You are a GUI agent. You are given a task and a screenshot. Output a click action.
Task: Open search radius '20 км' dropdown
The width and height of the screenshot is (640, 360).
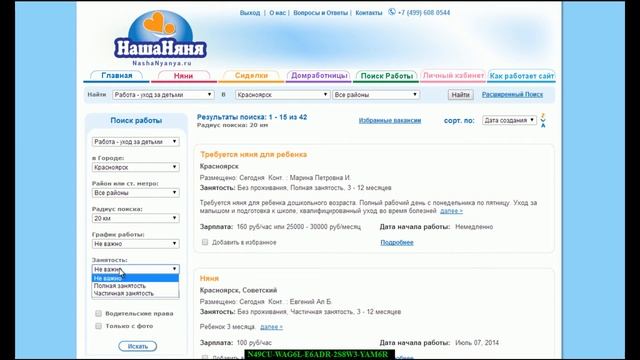coord(136,218)
